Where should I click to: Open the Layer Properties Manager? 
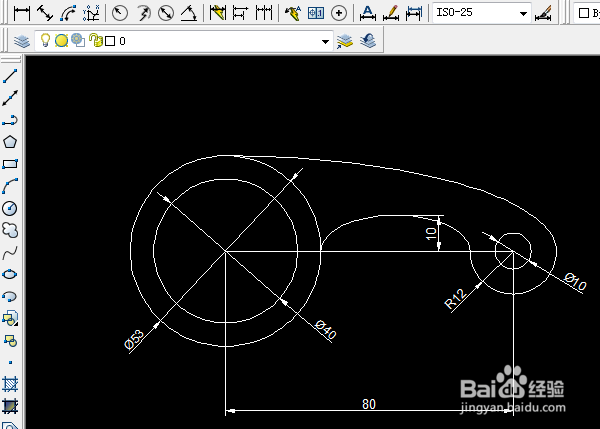pos(22,41)
